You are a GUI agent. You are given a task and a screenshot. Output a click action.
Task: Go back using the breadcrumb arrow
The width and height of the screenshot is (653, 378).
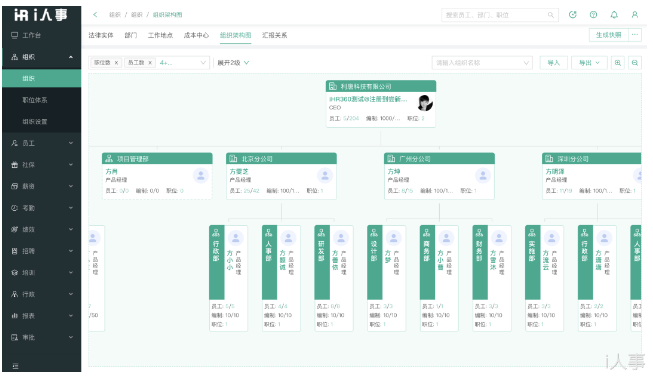point(95,15)
